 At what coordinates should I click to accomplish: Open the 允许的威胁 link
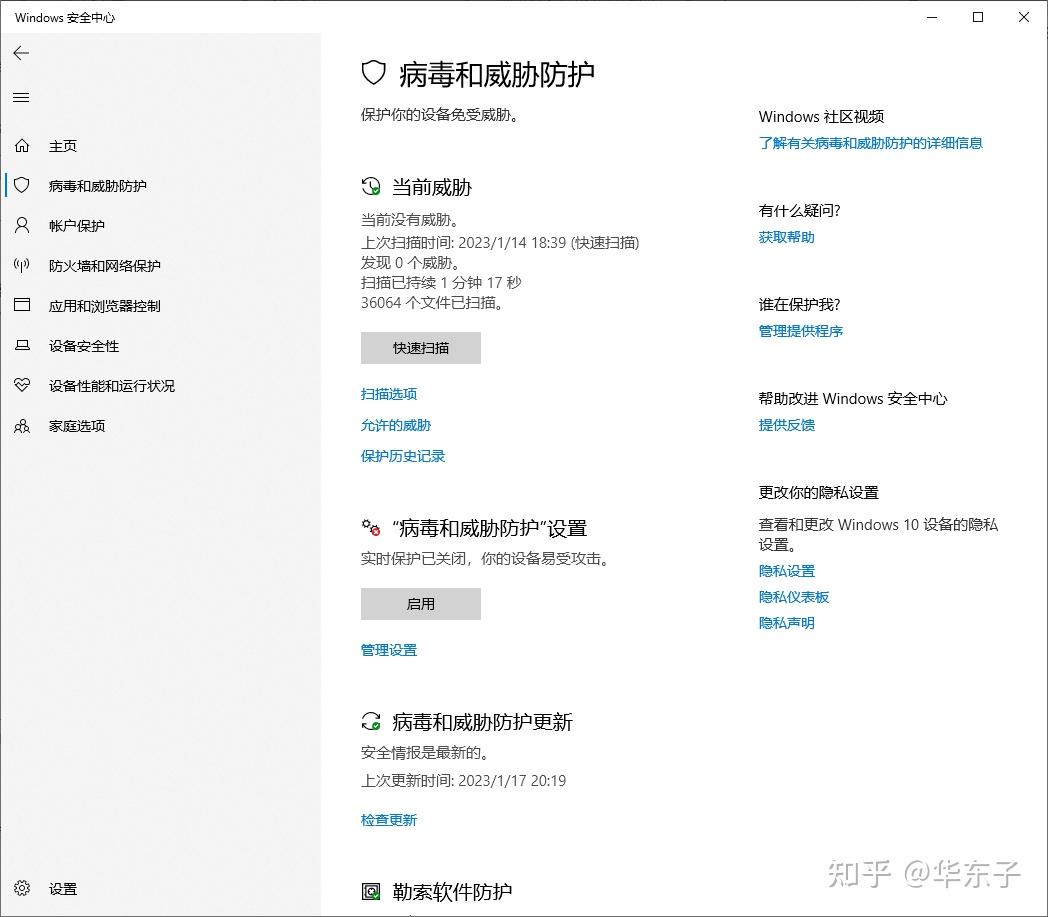[396, 425]
